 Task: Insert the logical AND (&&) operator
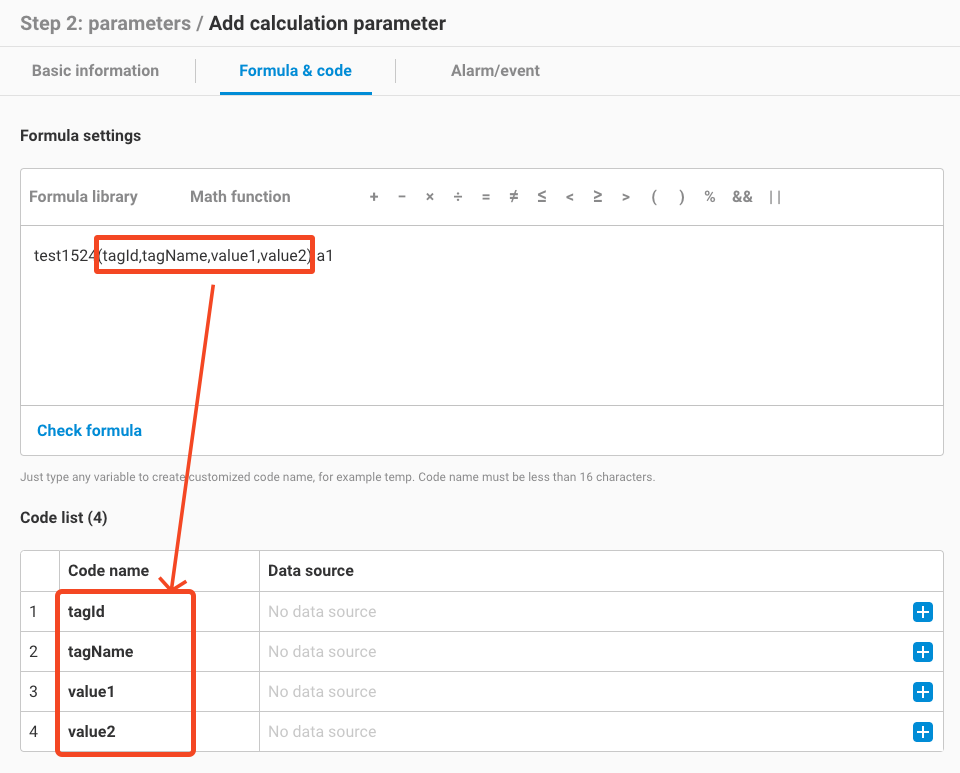(742, 196)
